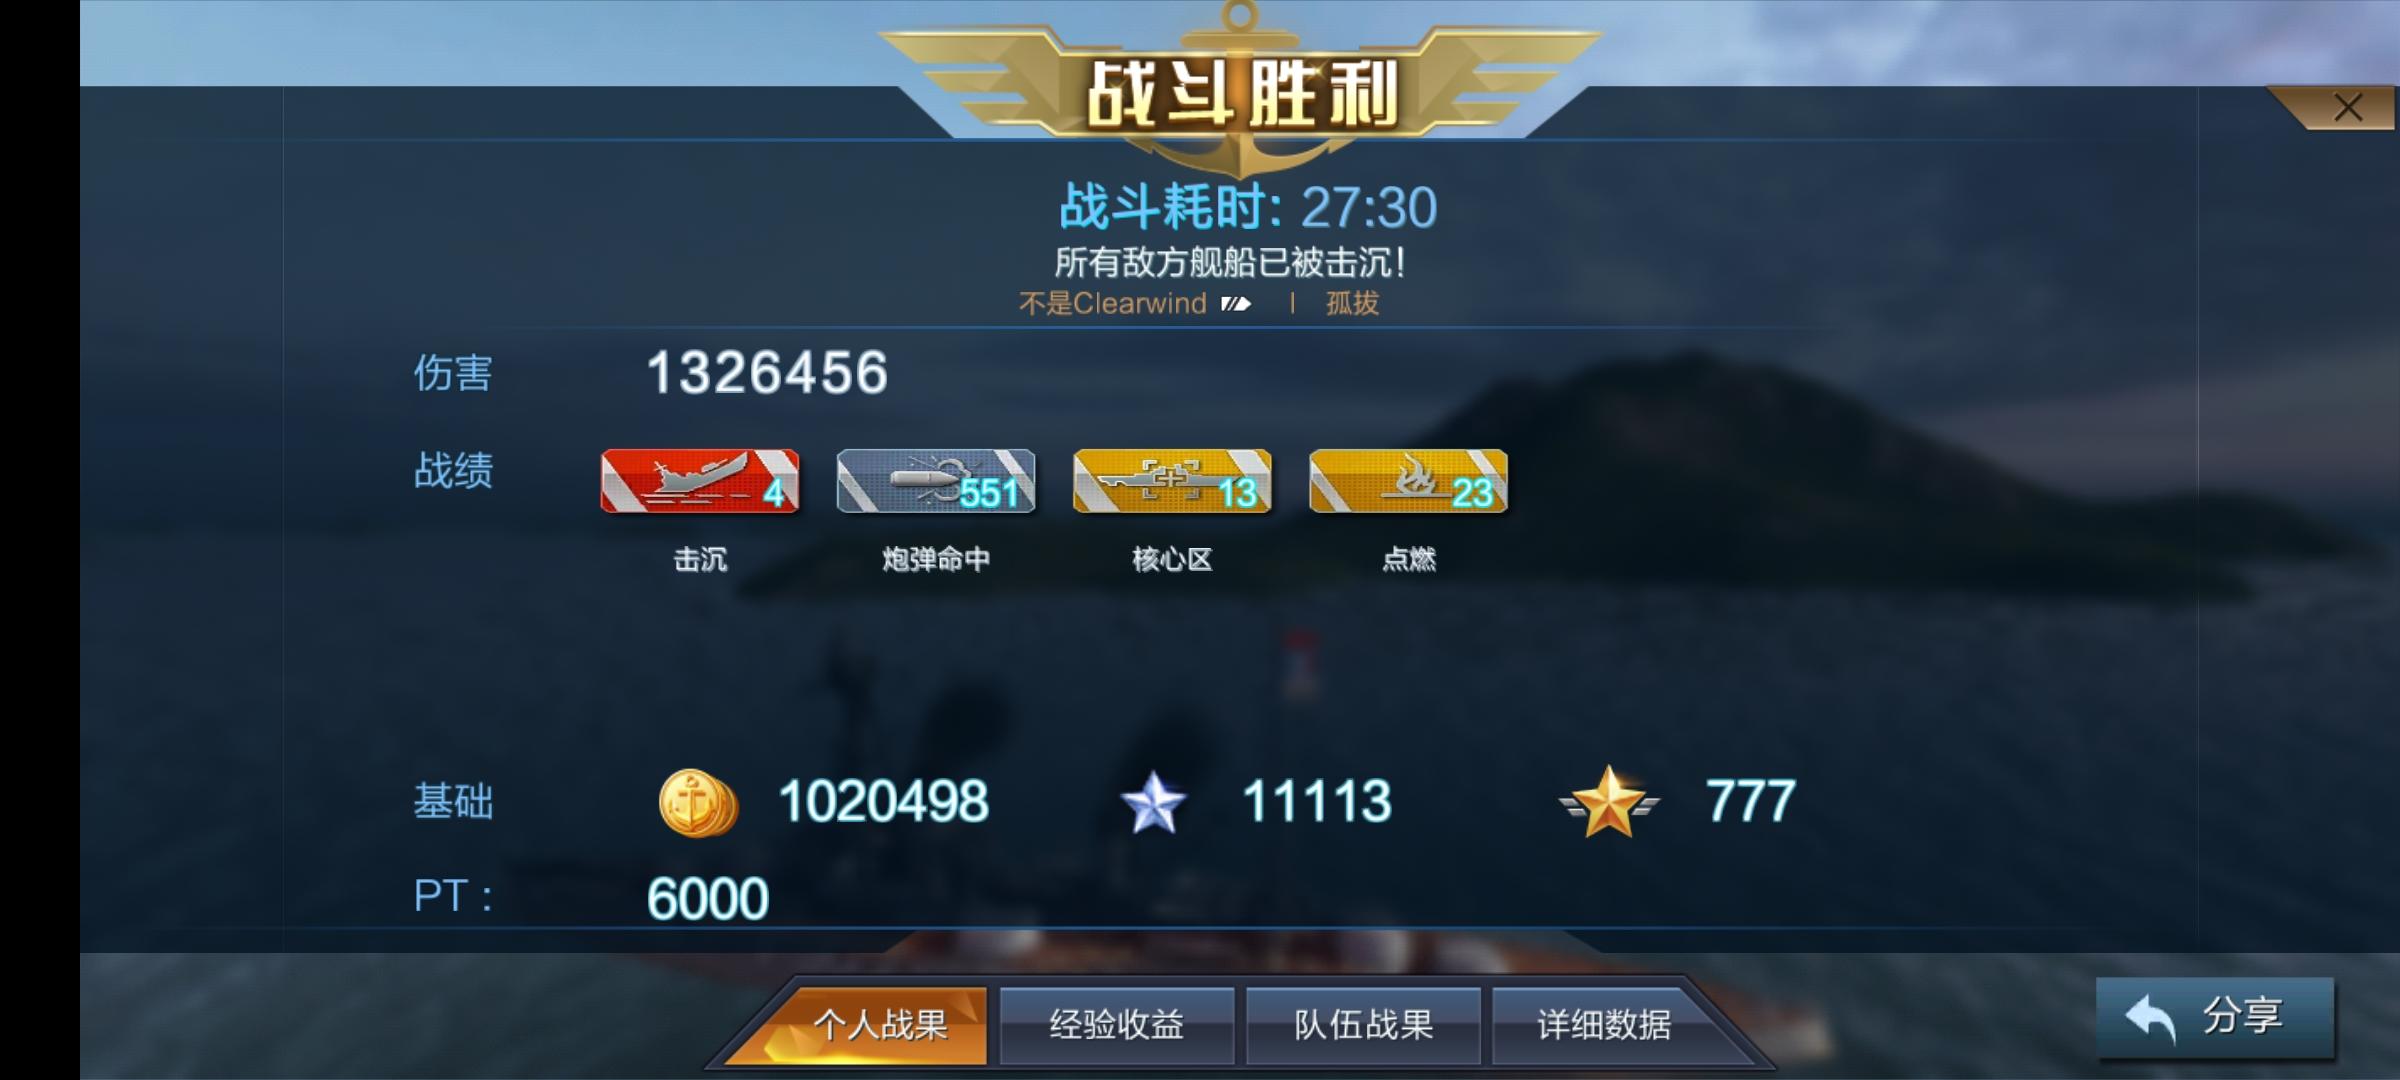Click the fires started badge showing 23
2400x1080 pixels.
pos(1408,481)
